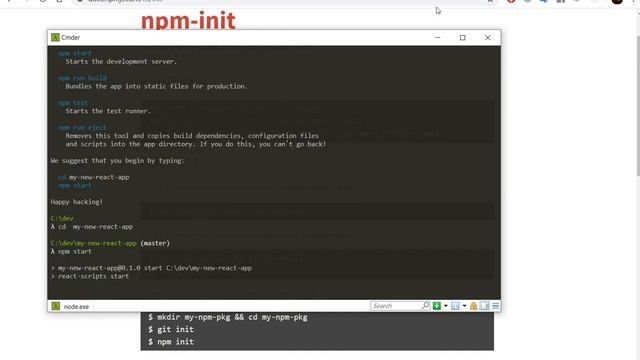This screenshot has height=360, width=640.
Task: Click 'Starts the development server.' text
Action: [121, 62]
